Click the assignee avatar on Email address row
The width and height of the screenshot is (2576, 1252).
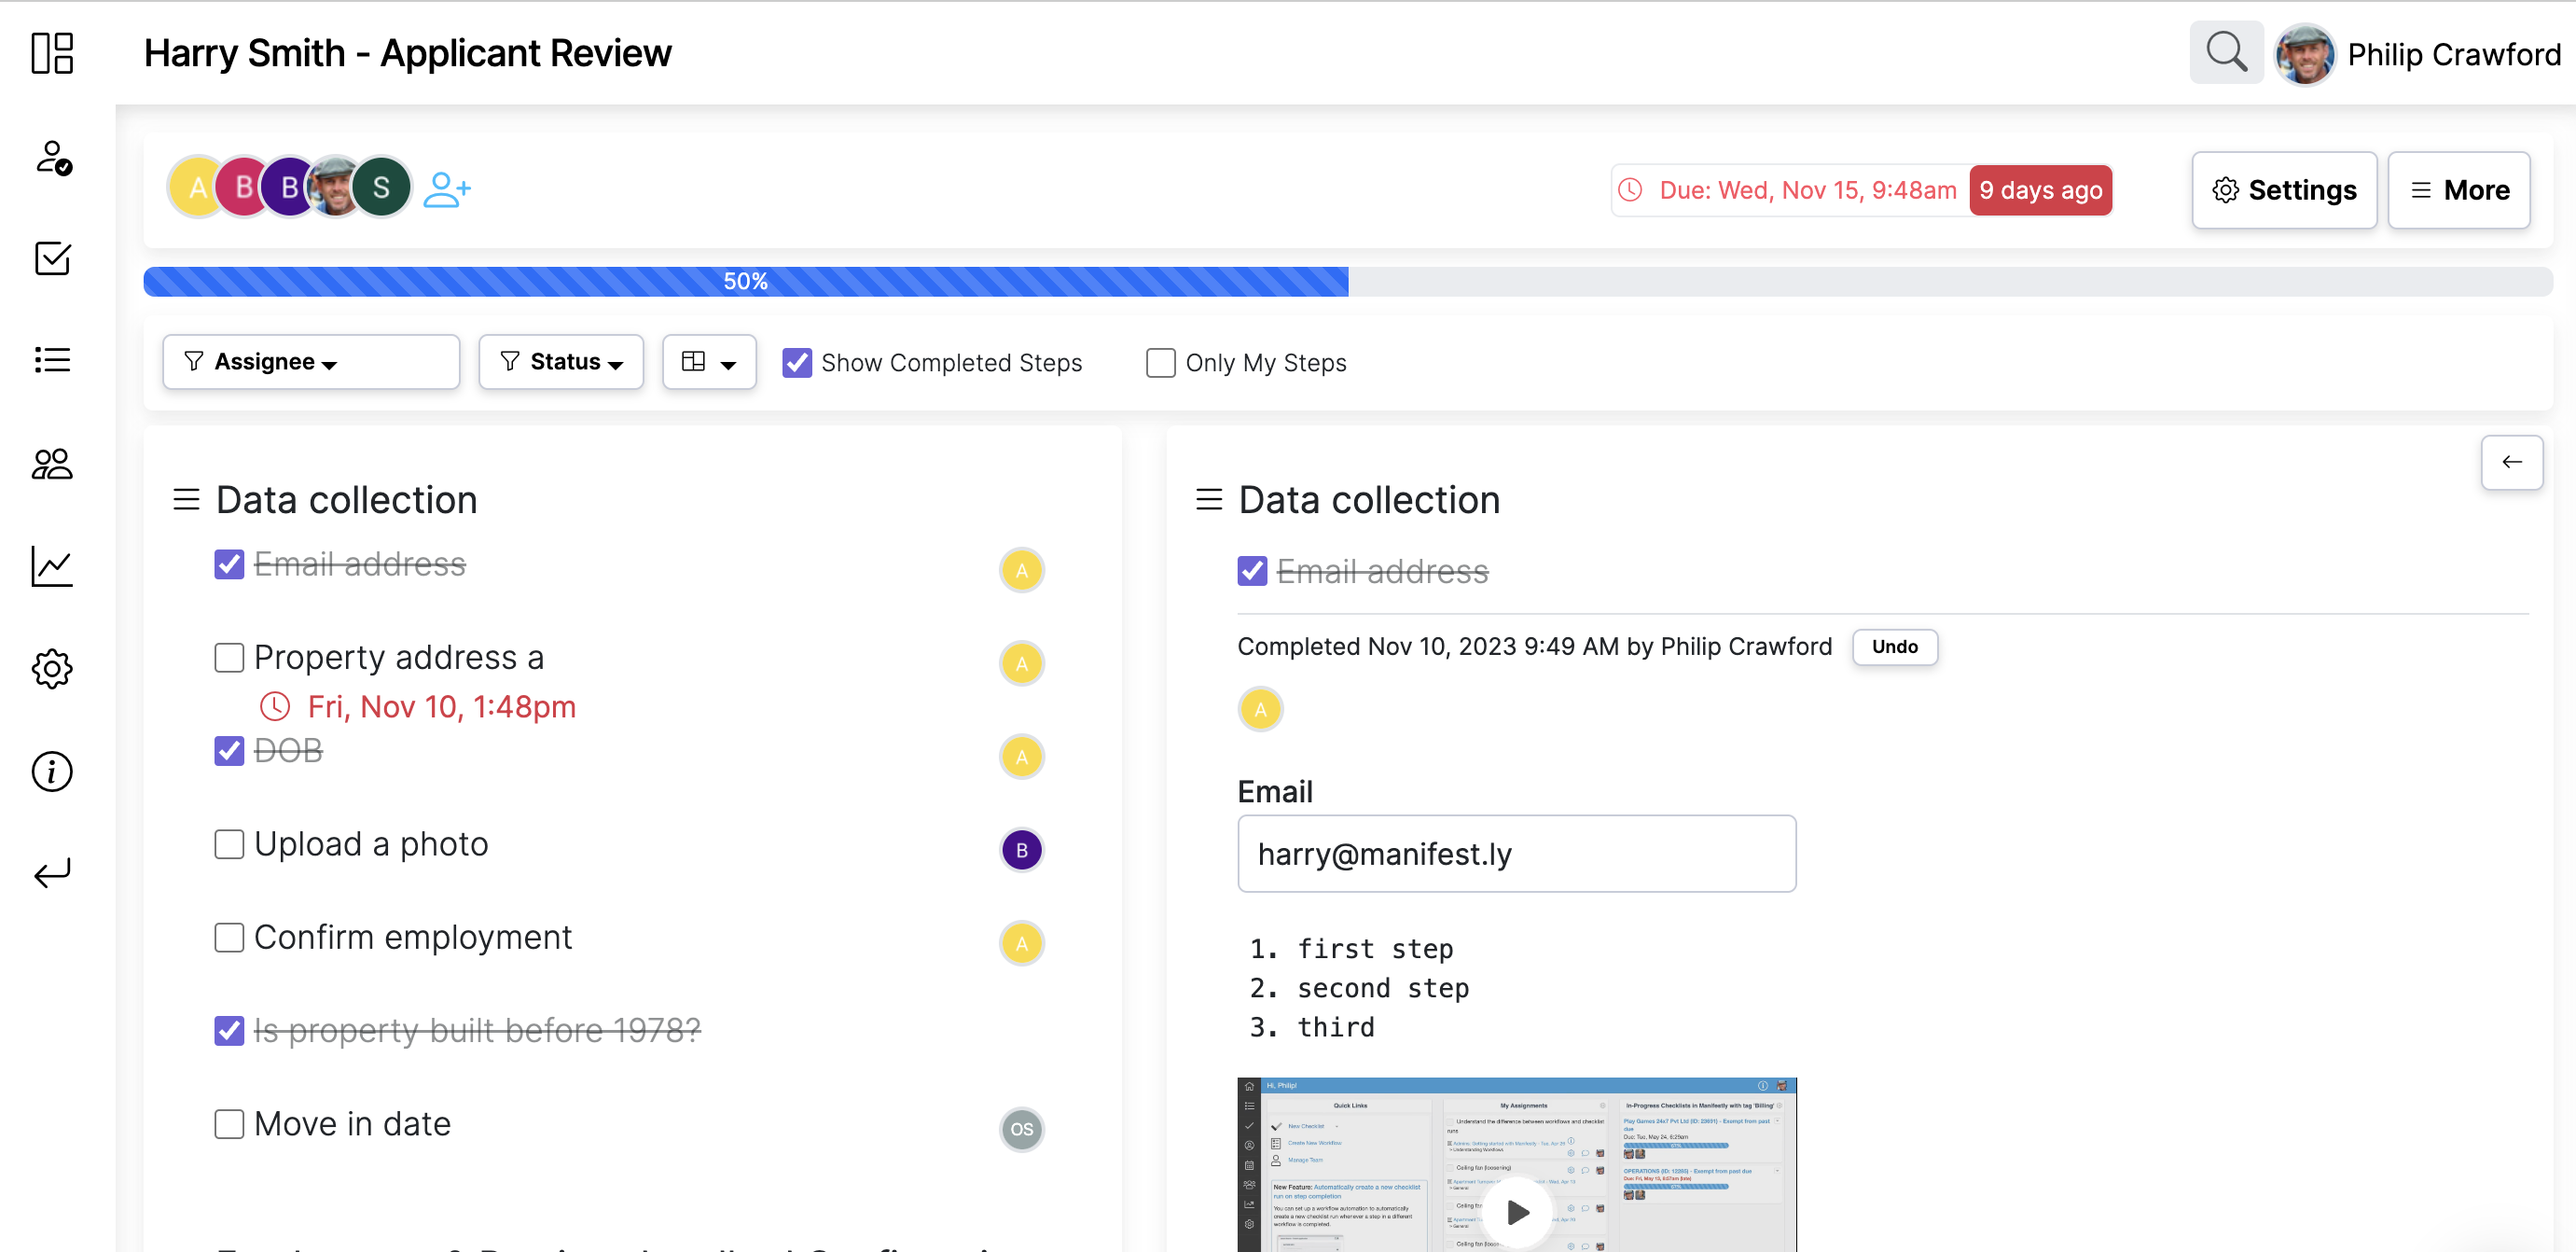(x=1021, y=570)
